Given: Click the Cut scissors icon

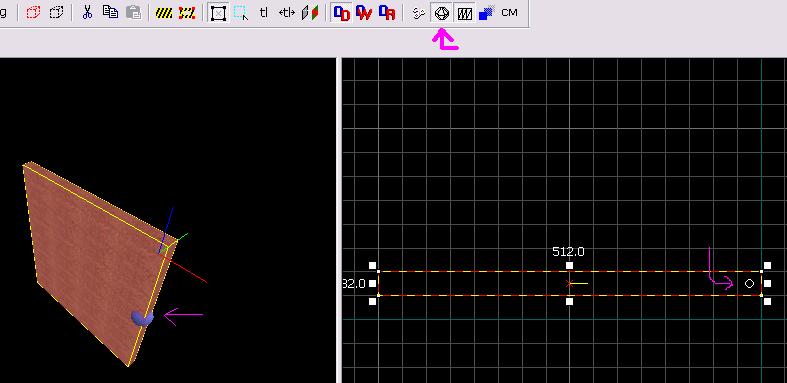Looking at the screenshot, I should click(x=87, y=13).
